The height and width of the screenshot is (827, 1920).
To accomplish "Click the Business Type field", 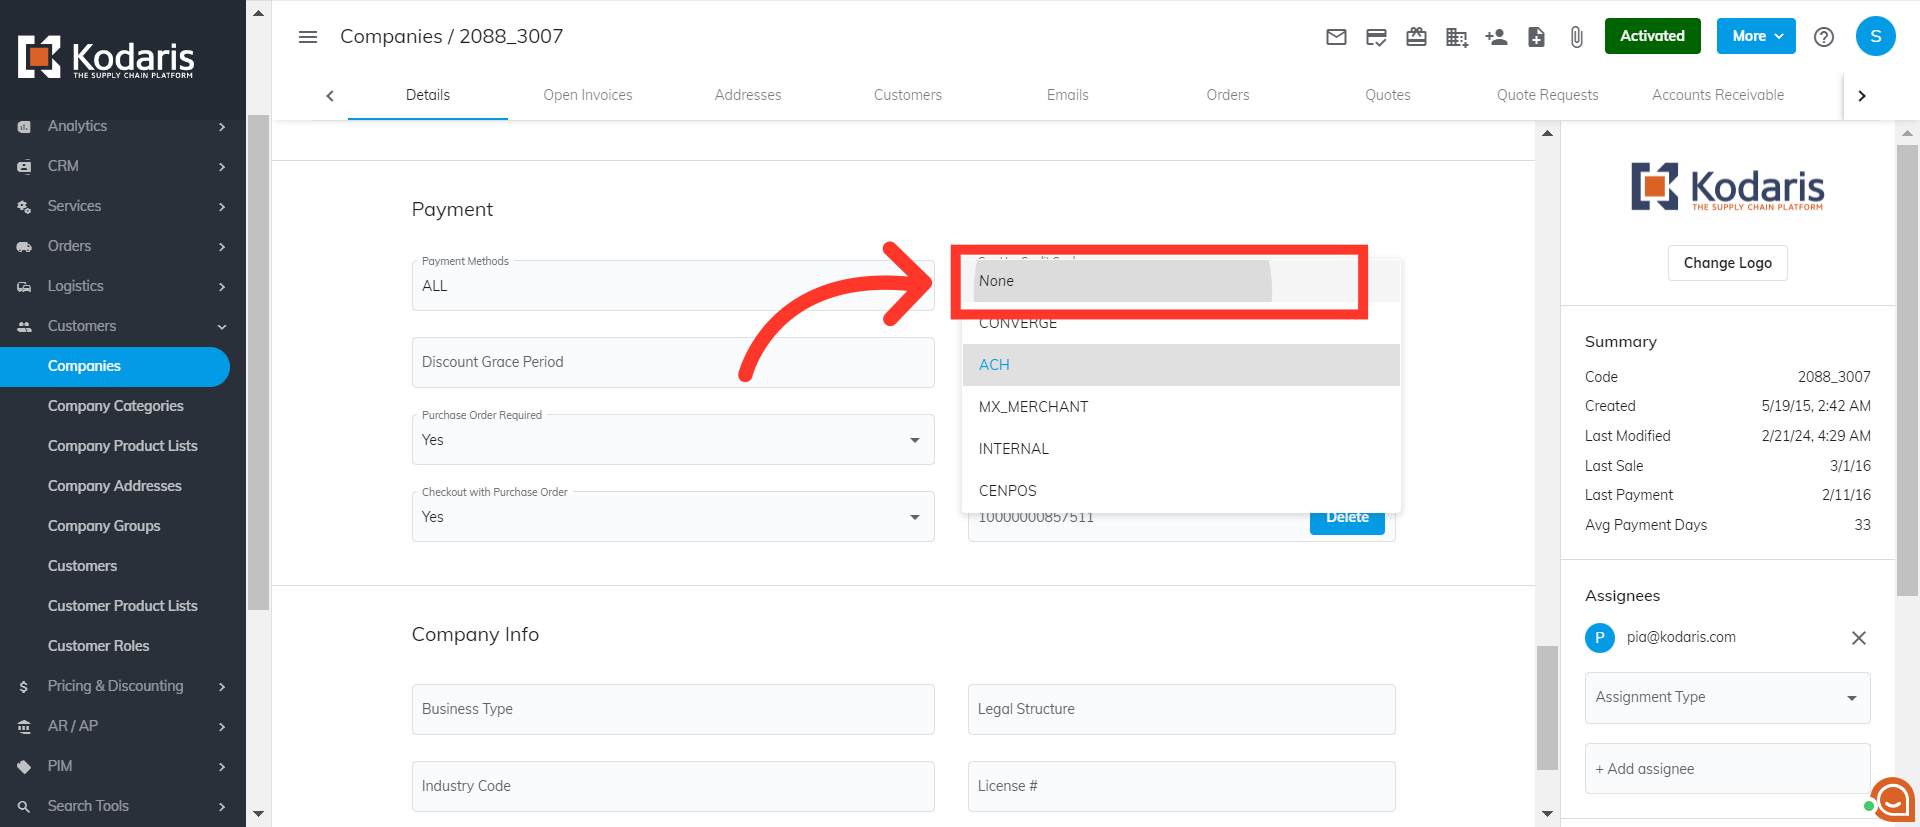I will 673,709.
